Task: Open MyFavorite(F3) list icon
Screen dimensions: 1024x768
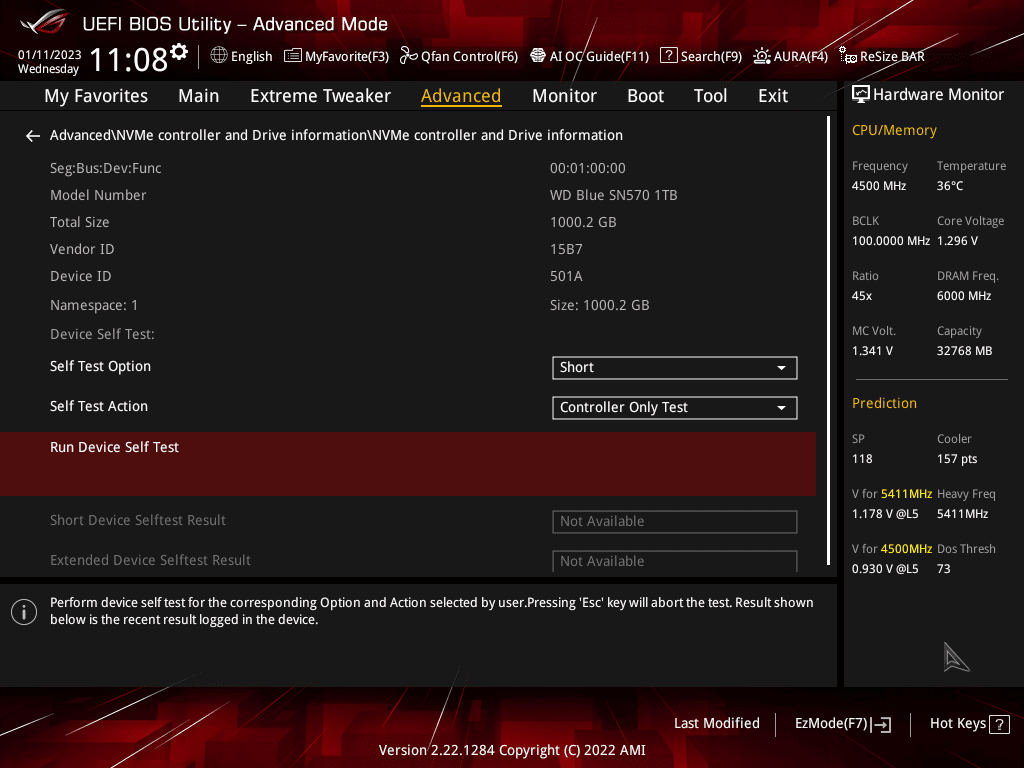Action: click(x=293, y=56)
